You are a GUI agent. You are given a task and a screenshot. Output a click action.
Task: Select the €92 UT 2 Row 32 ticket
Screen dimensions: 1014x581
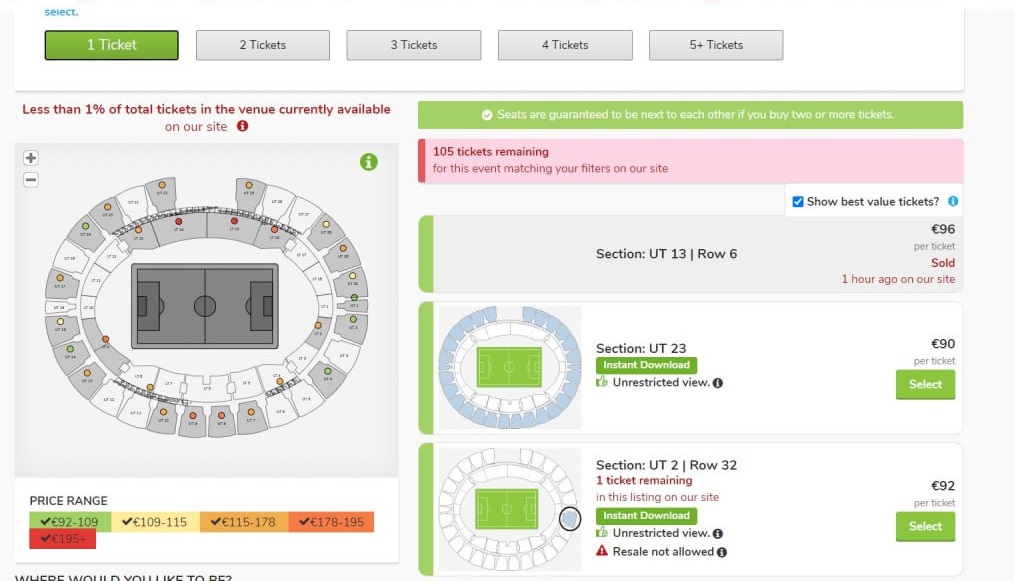(x=925, y=526)
